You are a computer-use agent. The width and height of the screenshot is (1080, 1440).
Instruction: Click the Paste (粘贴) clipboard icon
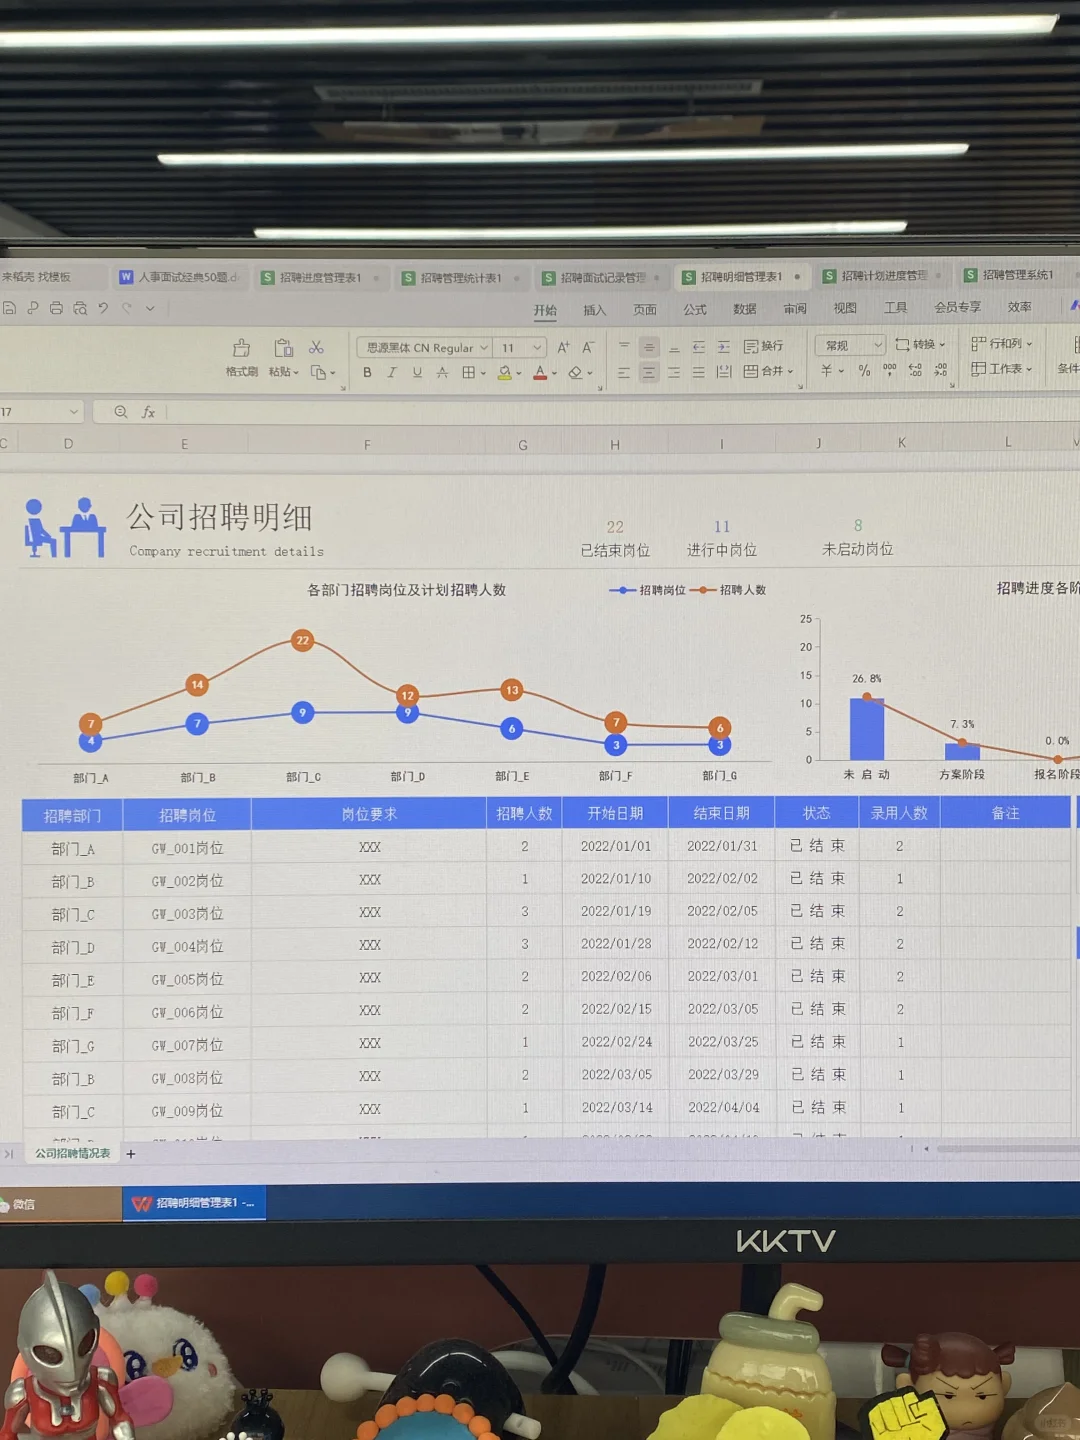[283, 348]
